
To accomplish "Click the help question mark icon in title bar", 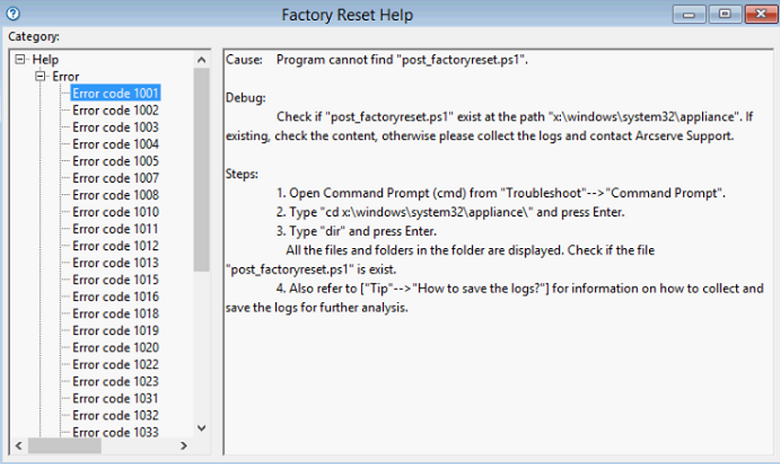I will coord(13,13).
